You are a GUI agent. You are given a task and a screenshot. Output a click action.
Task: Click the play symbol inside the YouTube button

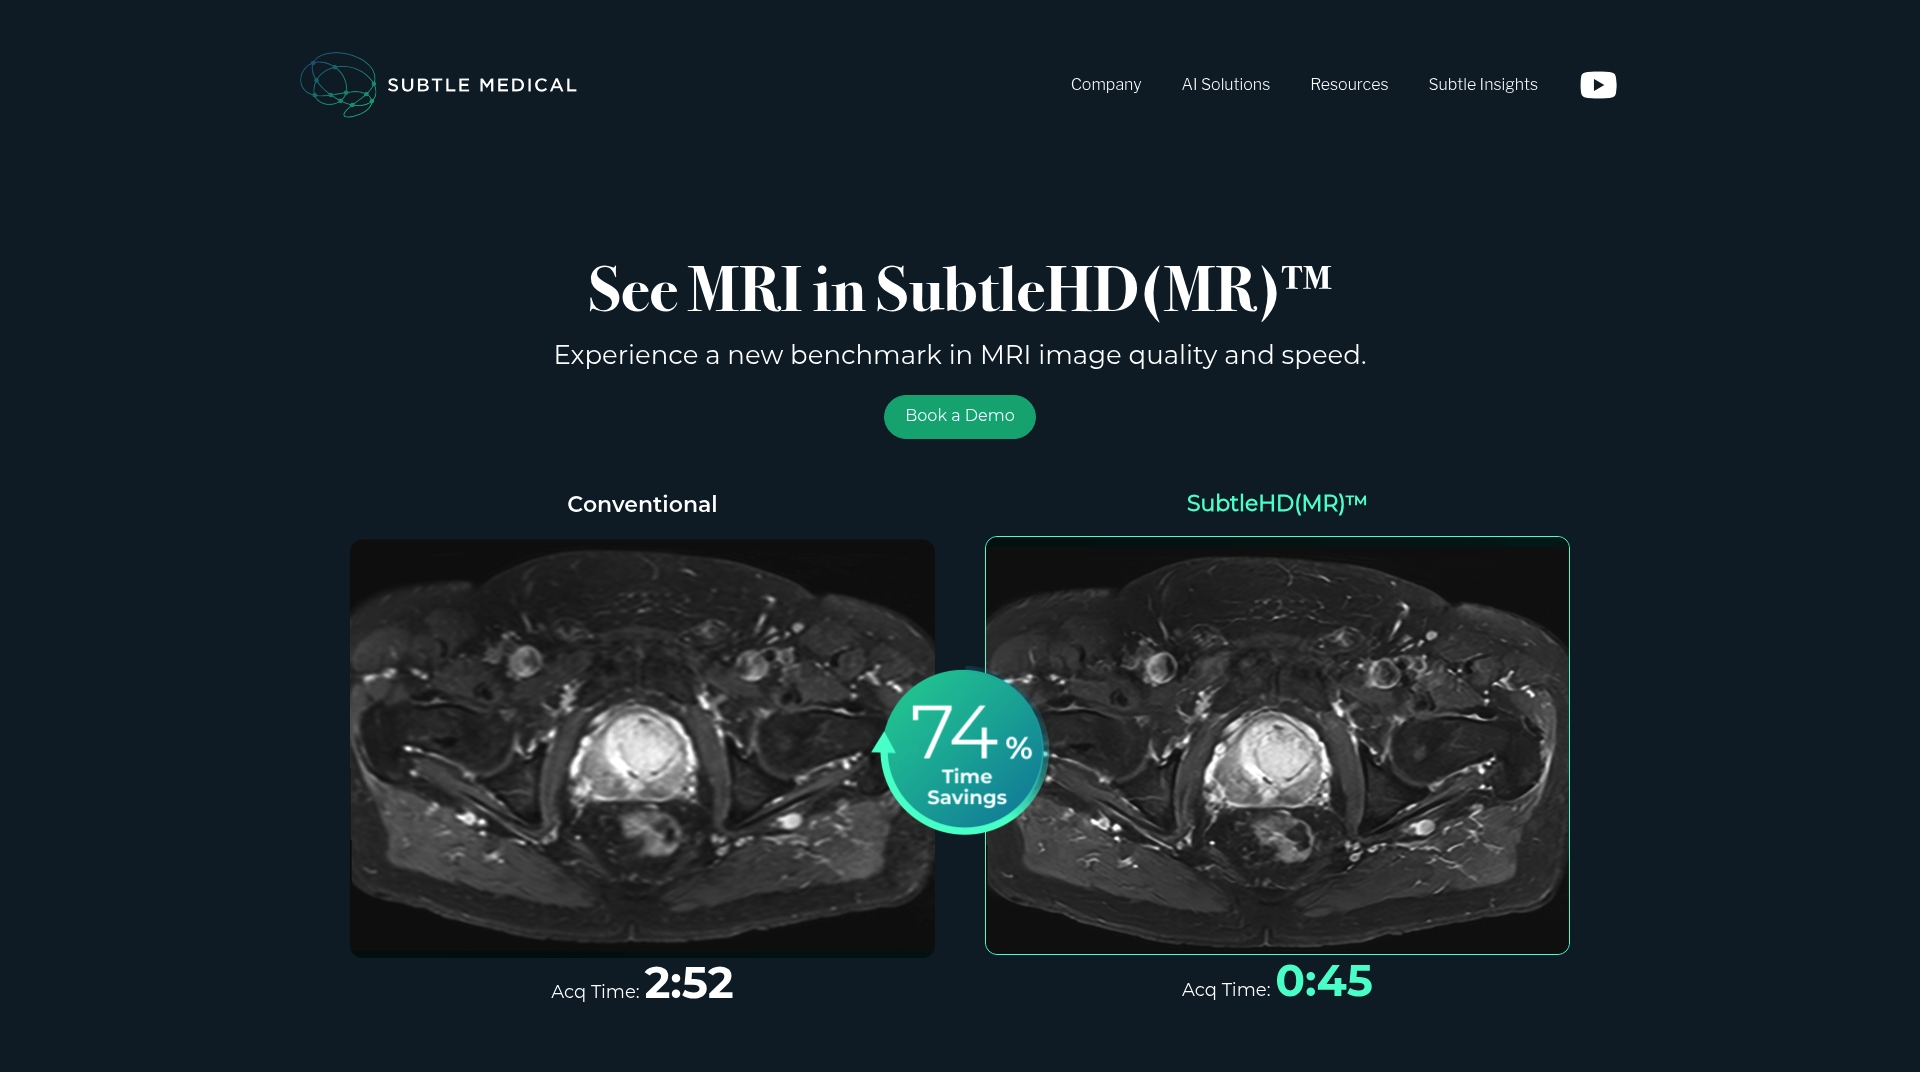coord(1599,85)
